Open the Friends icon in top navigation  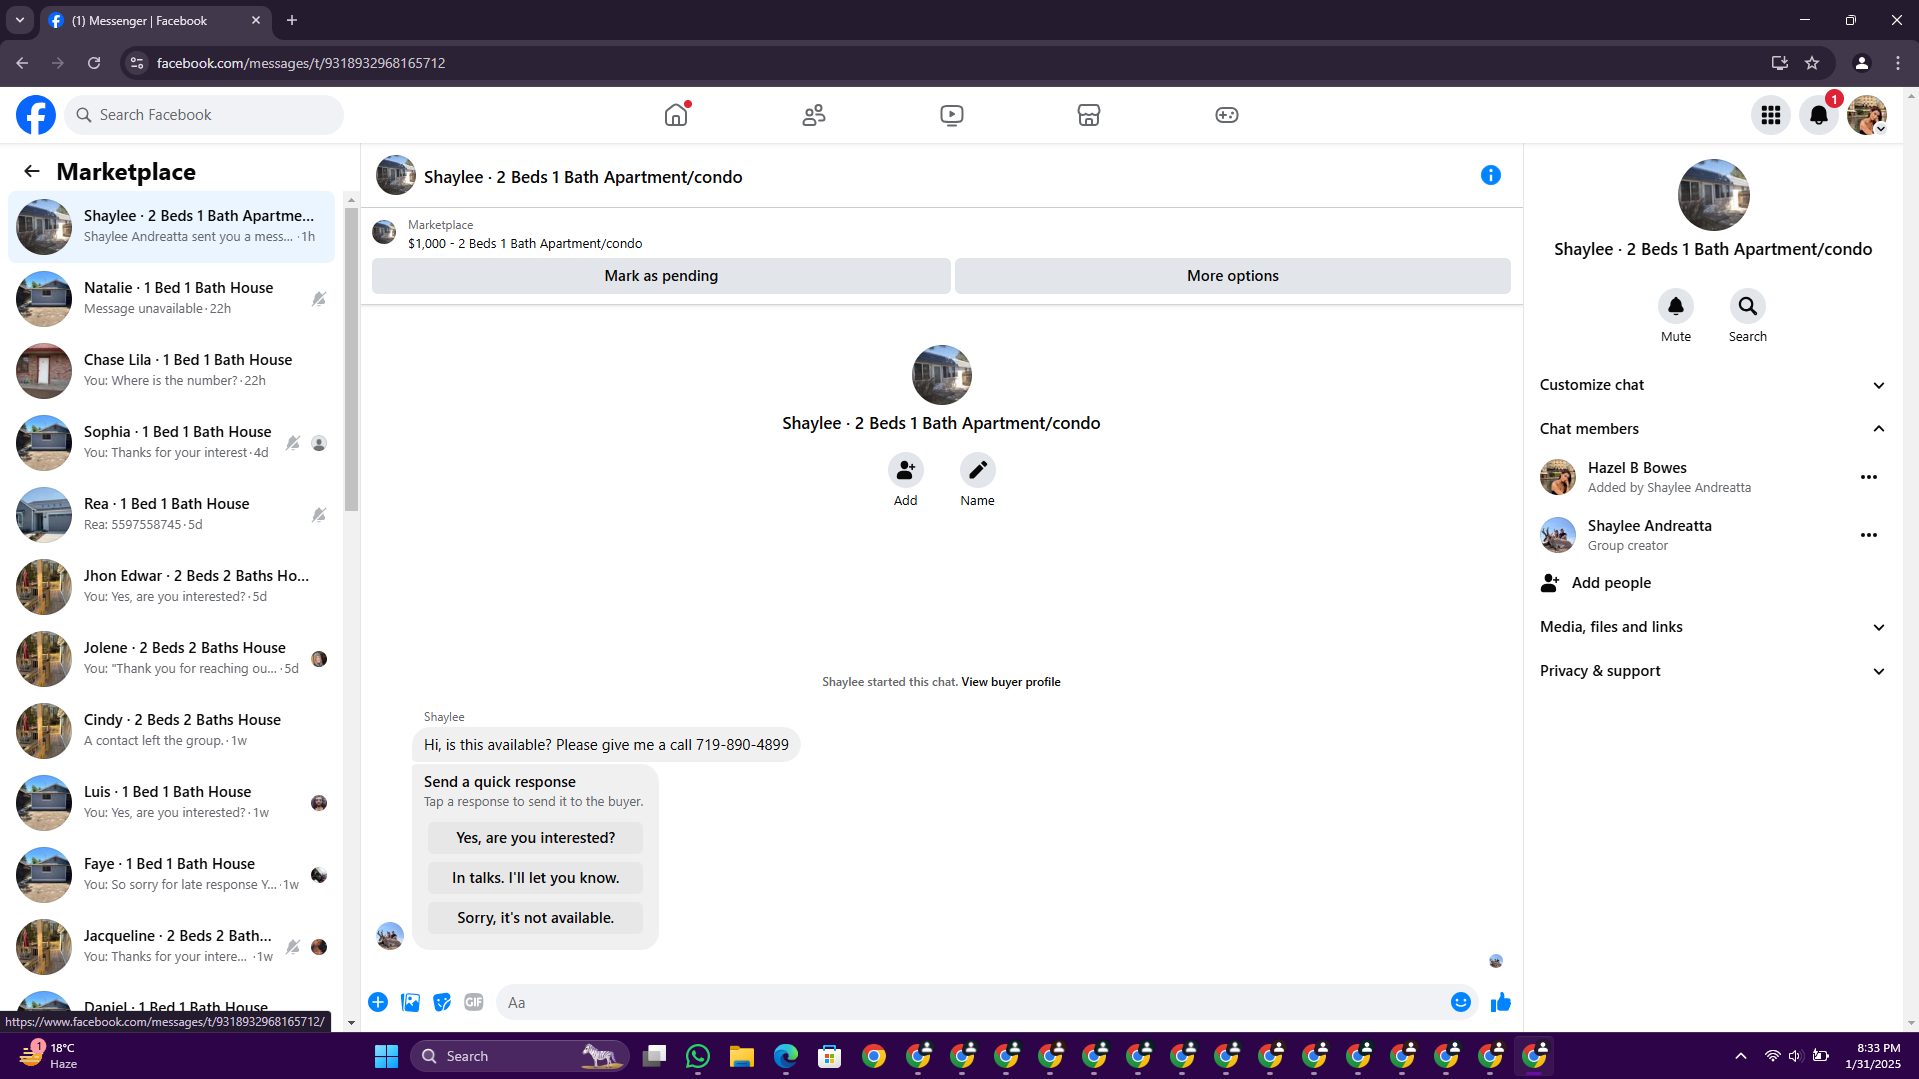point(814,115)
